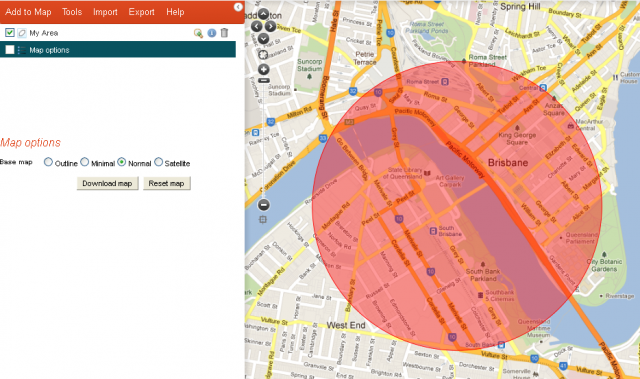The height and width of the screenshot is (379, 640).
Task: Zoom out using the bottom minus button
Action: pos(264,205)
